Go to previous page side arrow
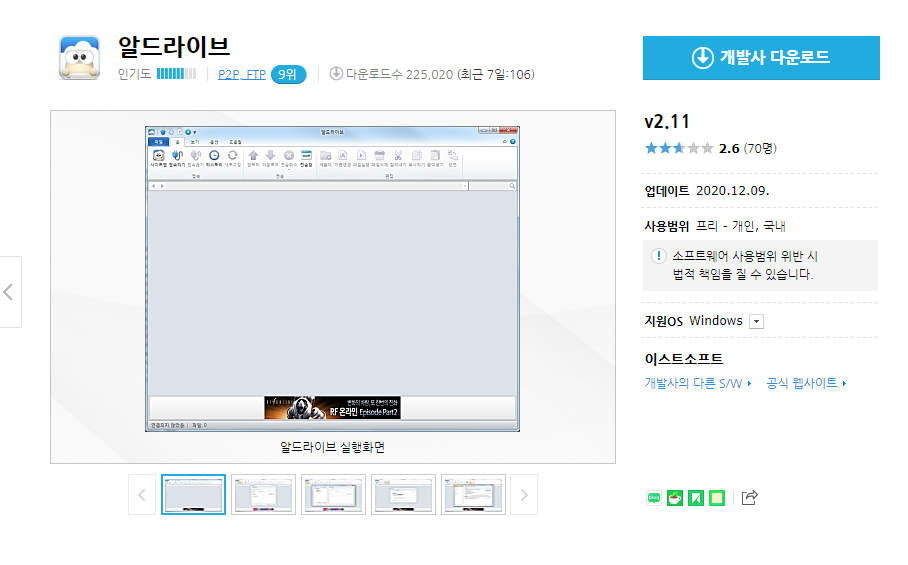The width and height of the screenshot is (908, 565). point(9,292)
